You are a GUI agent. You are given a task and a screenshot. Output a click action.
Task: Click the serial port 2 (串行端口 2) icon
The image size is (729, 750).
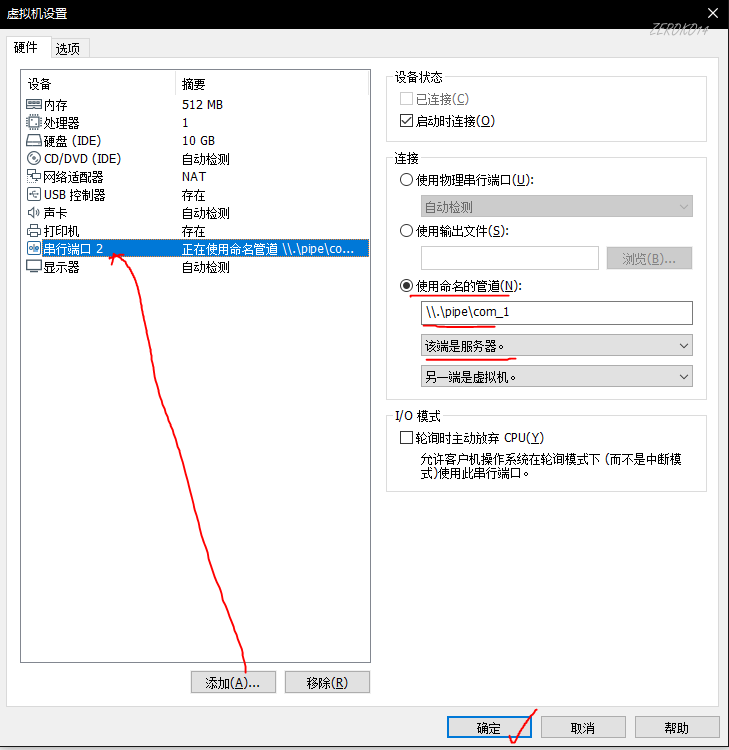click(x=33, y=248)
